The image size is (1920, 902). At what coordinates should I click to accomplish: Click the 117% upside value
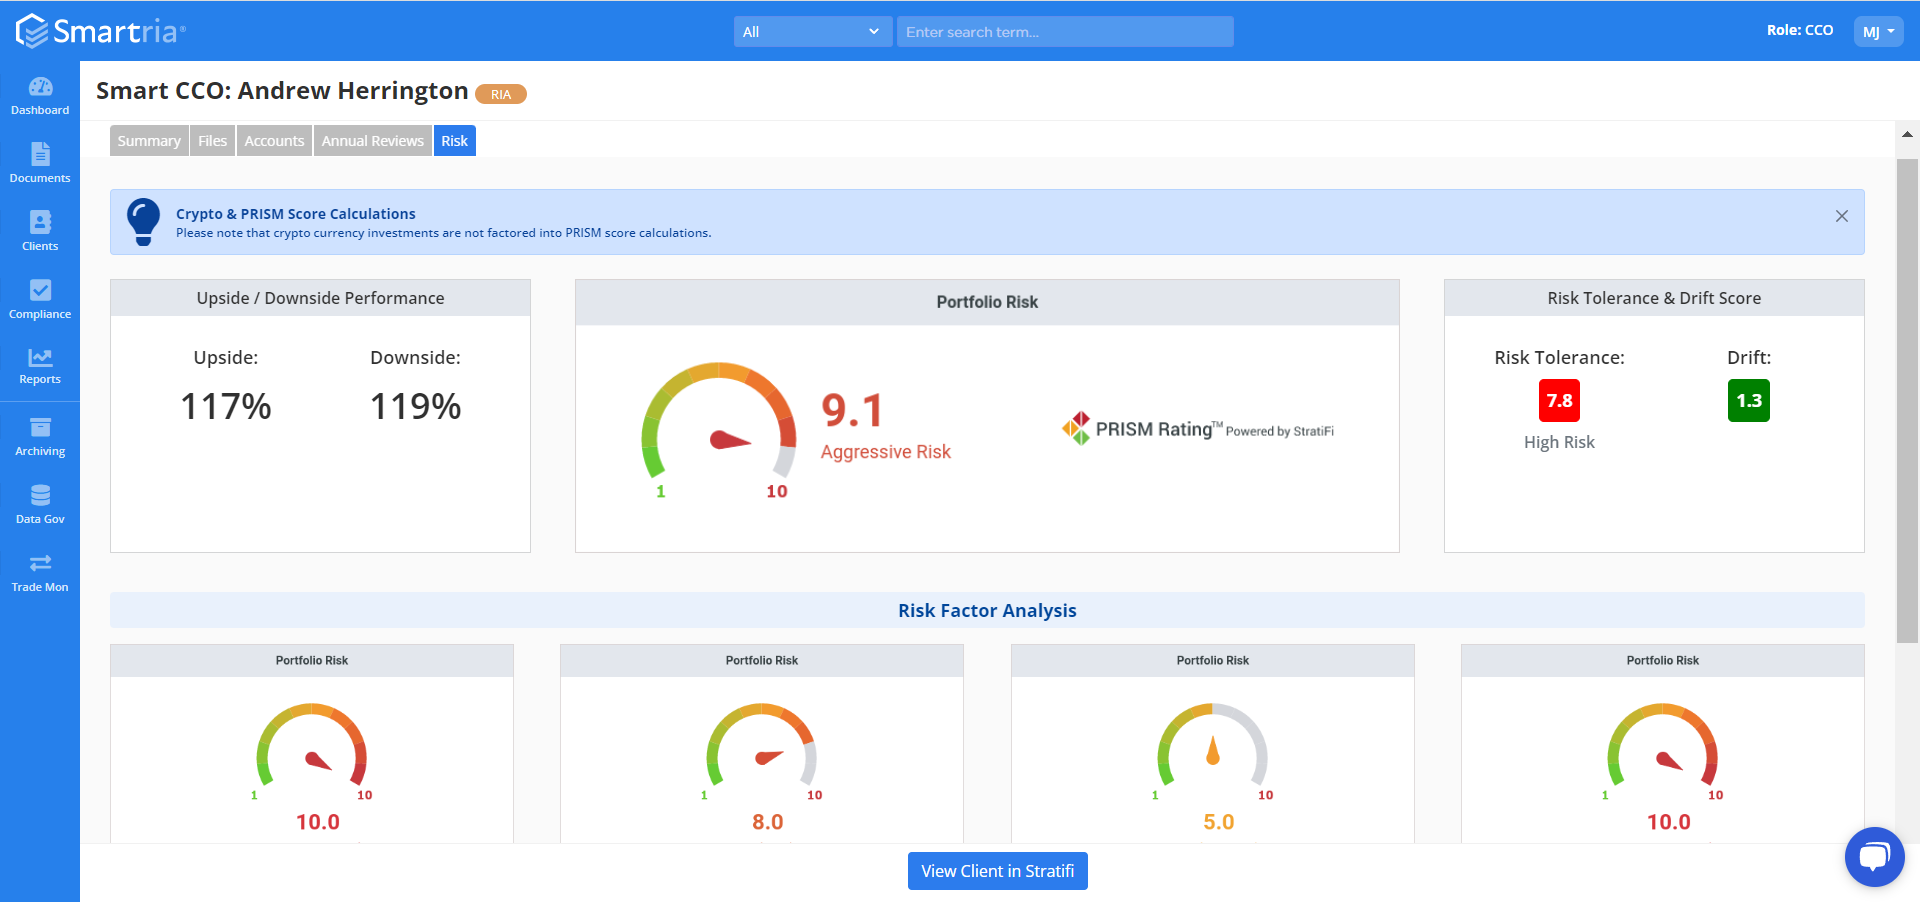click(226, 406)
